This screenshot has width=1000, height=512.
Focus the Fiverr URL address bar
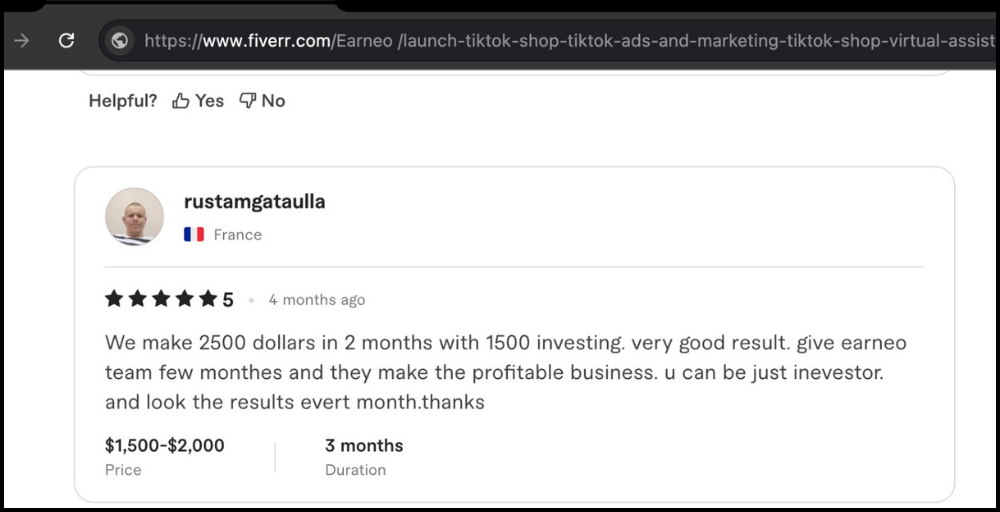pos(560,41)
